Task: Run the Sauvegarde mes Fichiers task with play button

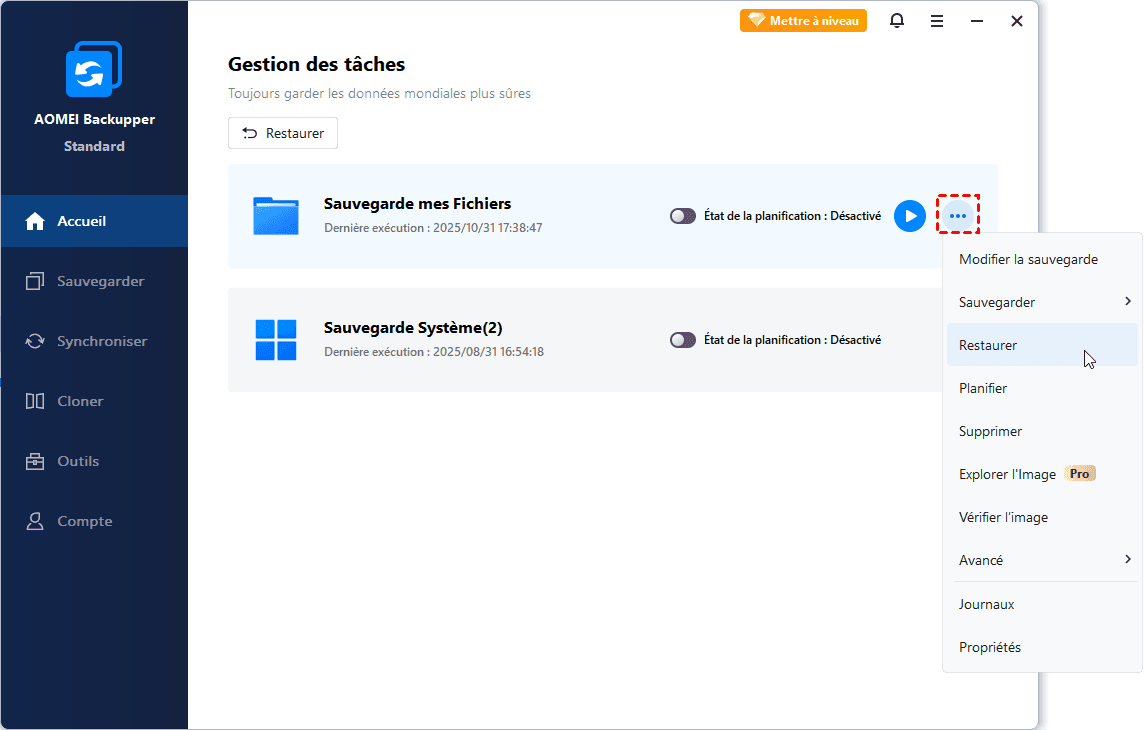Action: [x=910, y=216]
